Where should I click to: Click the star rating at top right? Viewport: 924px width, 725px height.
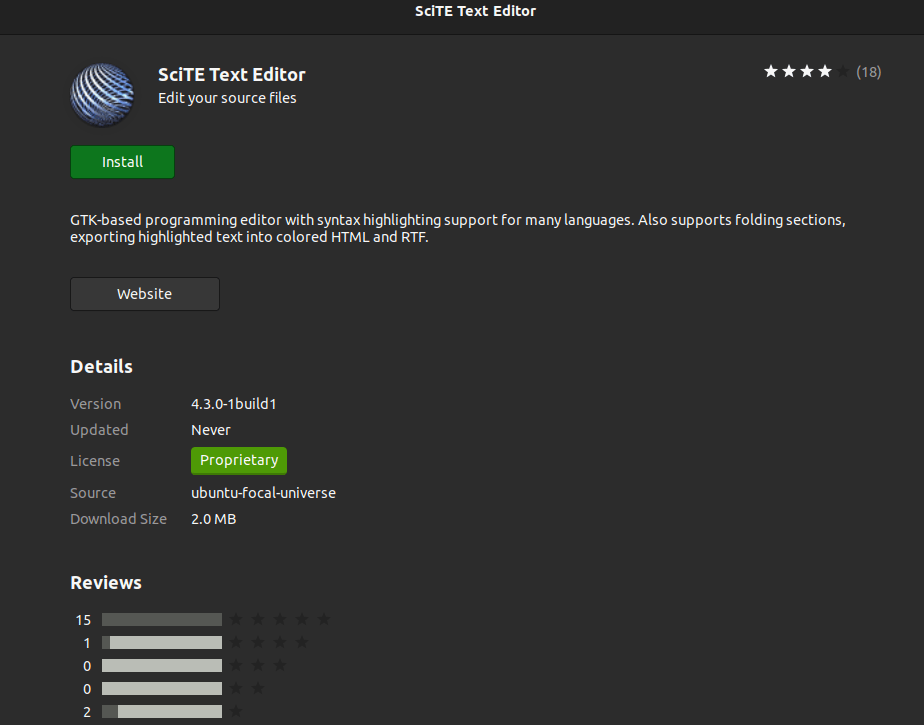(x=806, y=72)
